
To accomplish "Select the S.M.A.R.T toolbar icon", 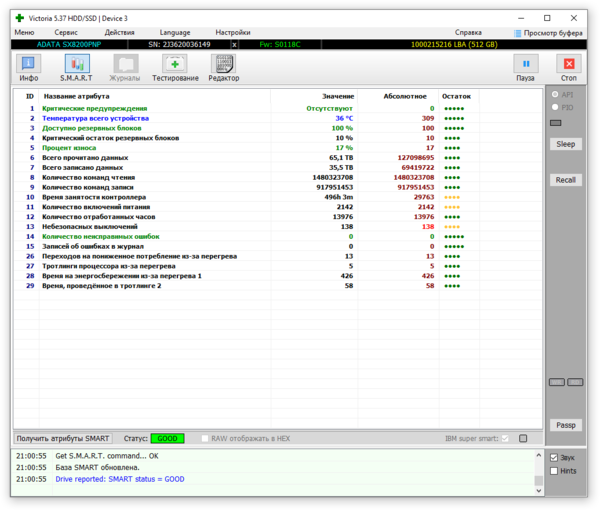I will 76,68.
